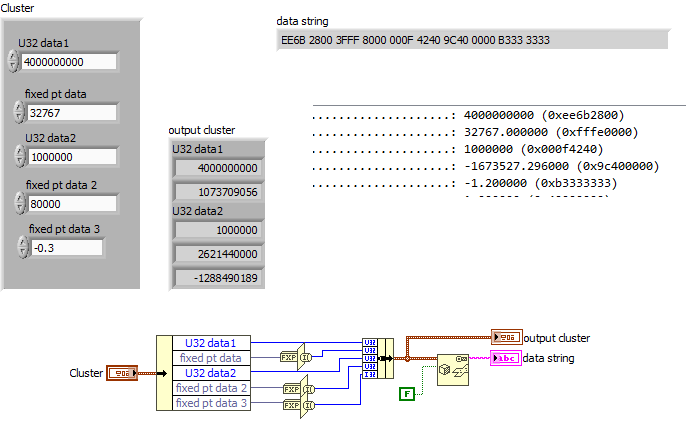Click the fixed pt data 3 field showing -0.3

pos(67,248)
